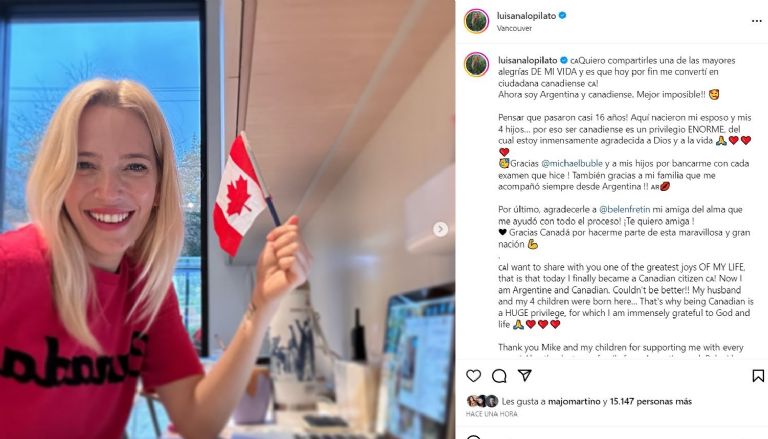The image size is (768, 439).
Task: Like the post with the heart icon
Action: (x=473, y=376)
